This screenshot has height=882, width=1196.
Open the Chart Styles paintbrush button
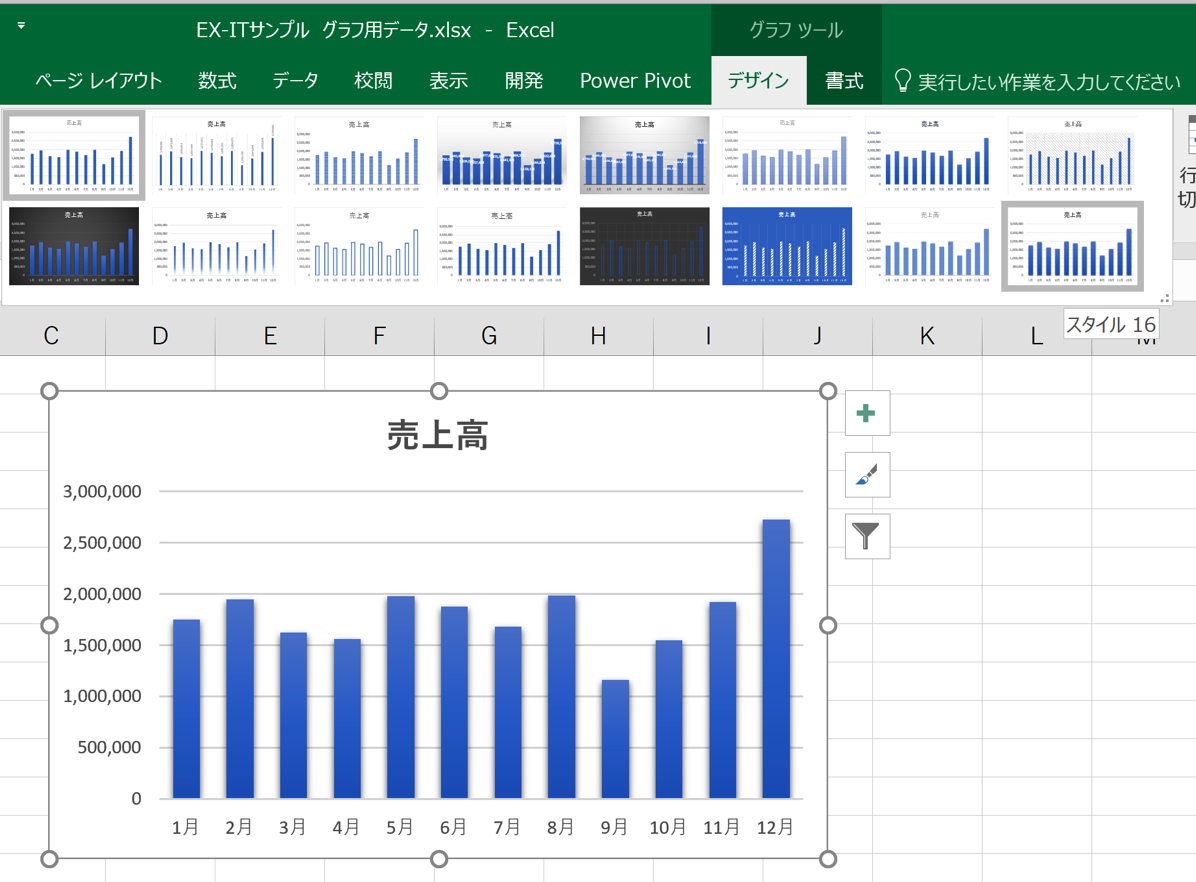tap(867, 475)
